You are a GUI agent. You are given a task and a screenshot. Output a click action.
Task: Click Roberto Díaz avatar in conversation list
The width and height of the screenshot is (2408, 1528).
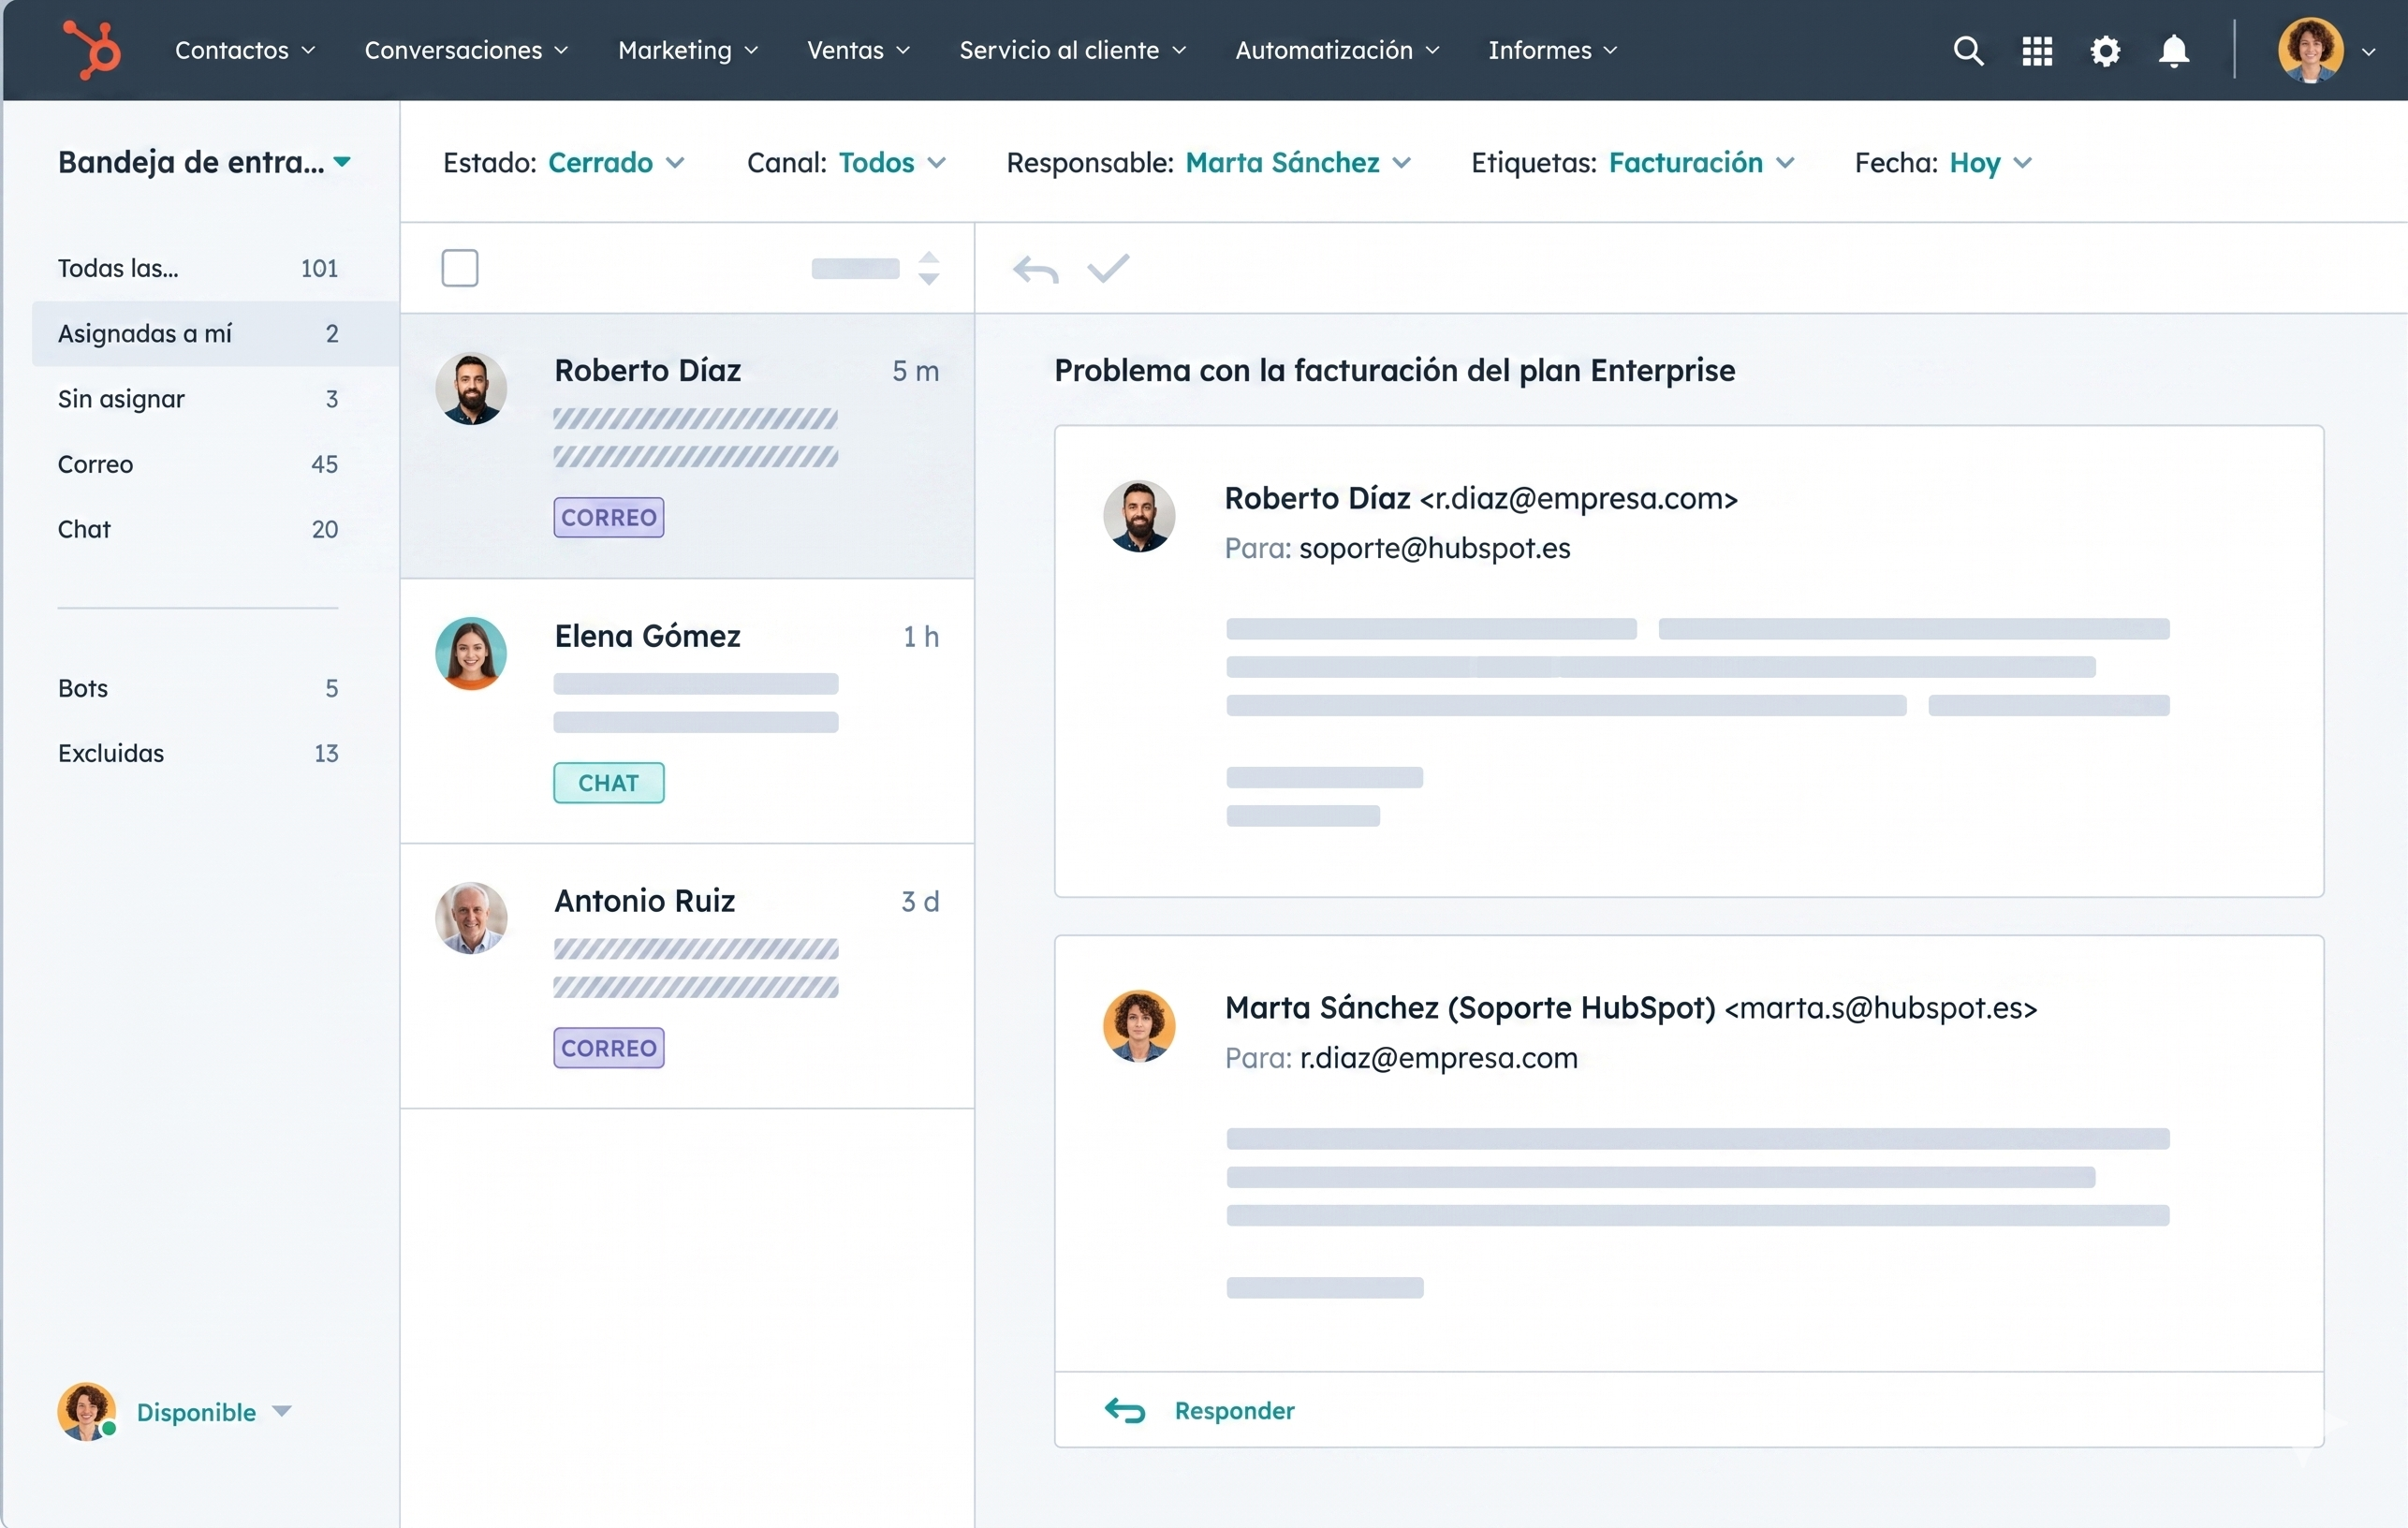[471, 389]
